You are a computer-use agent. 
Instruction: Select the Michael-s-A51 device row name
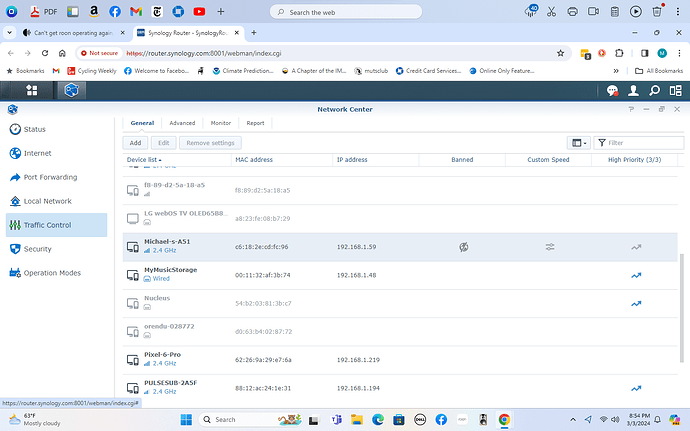click(167, 242)
